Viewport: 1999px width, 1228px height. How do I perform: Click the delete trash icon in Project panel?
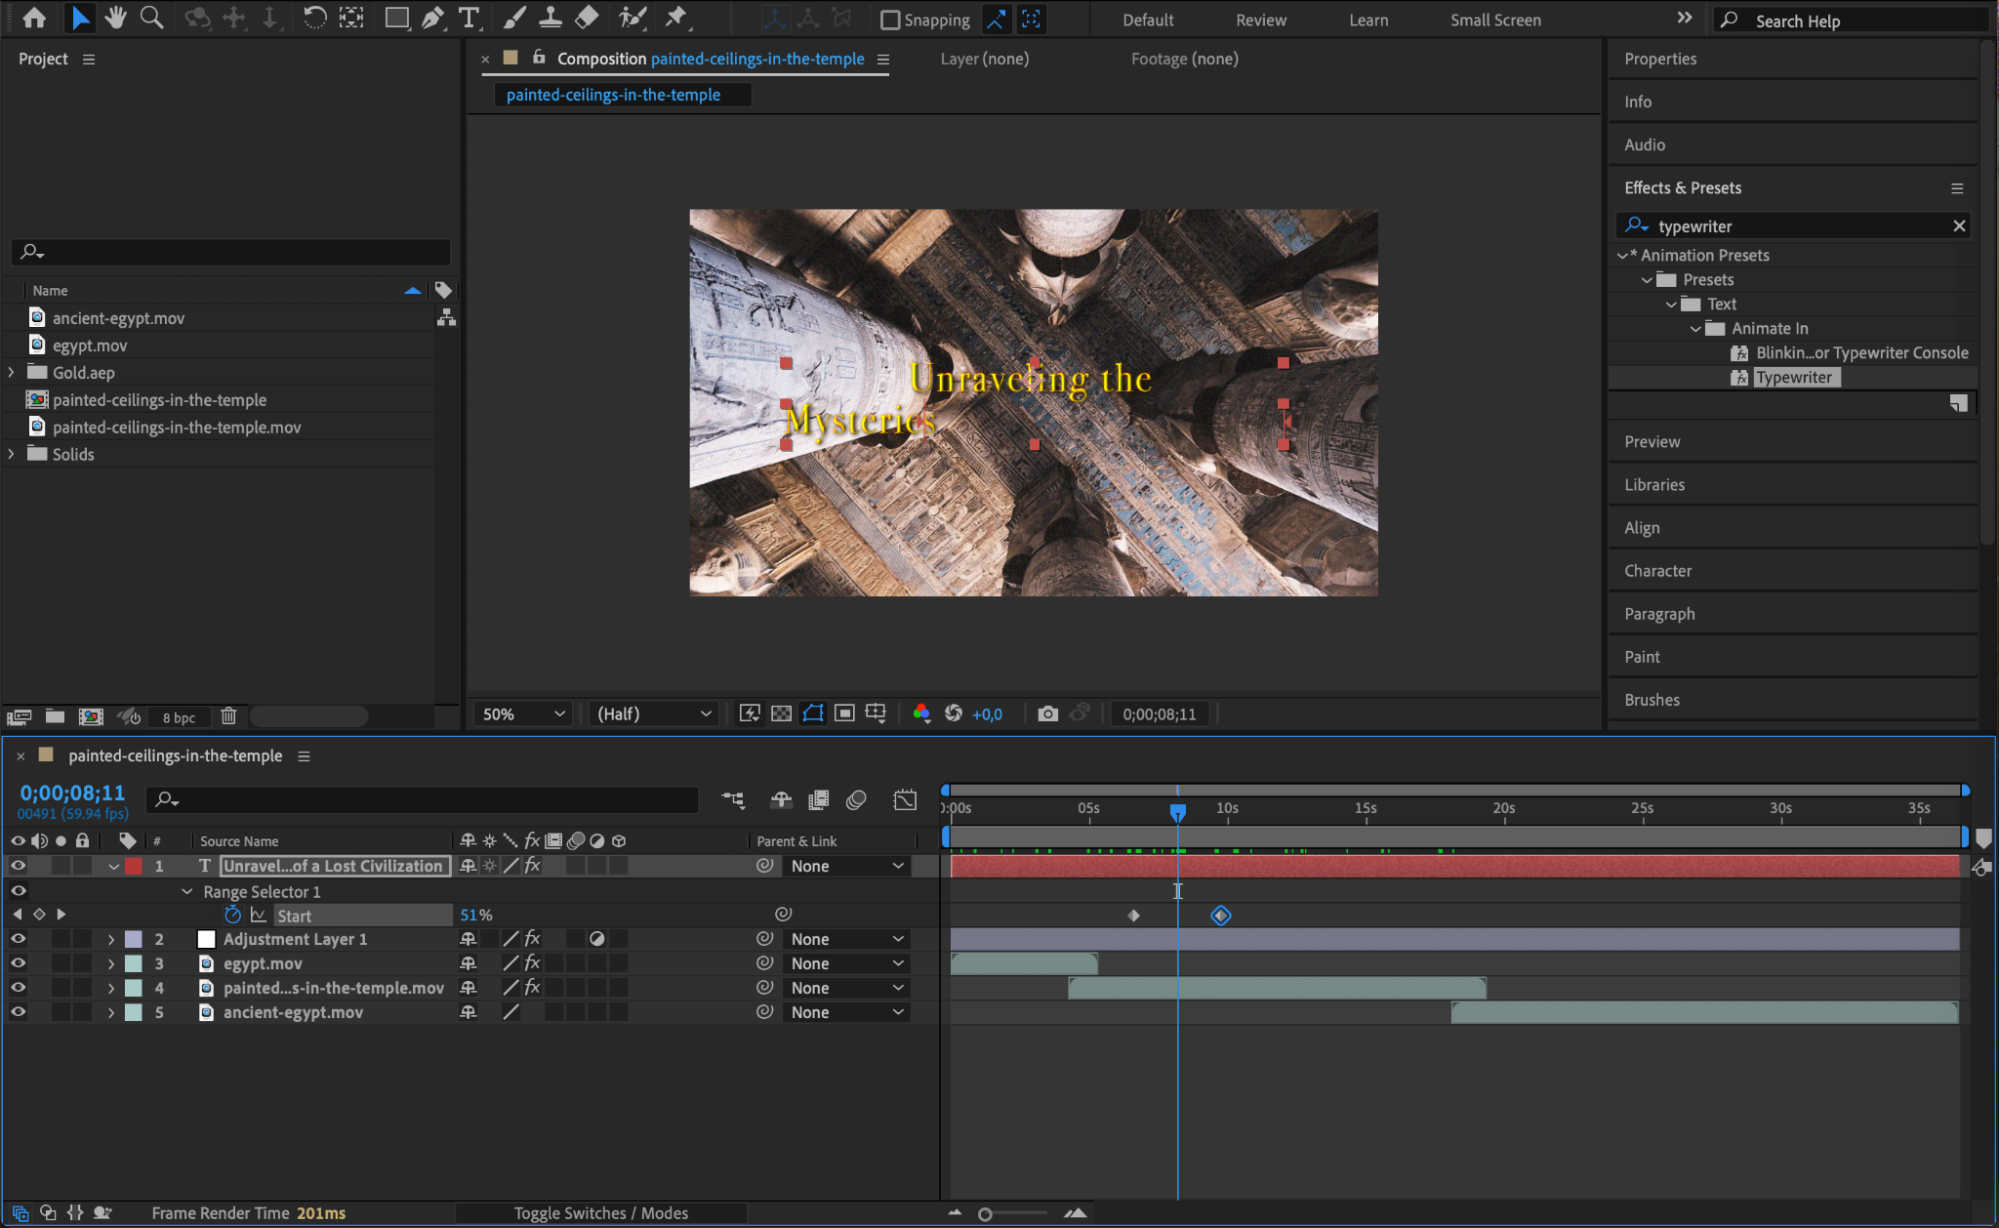228,716
